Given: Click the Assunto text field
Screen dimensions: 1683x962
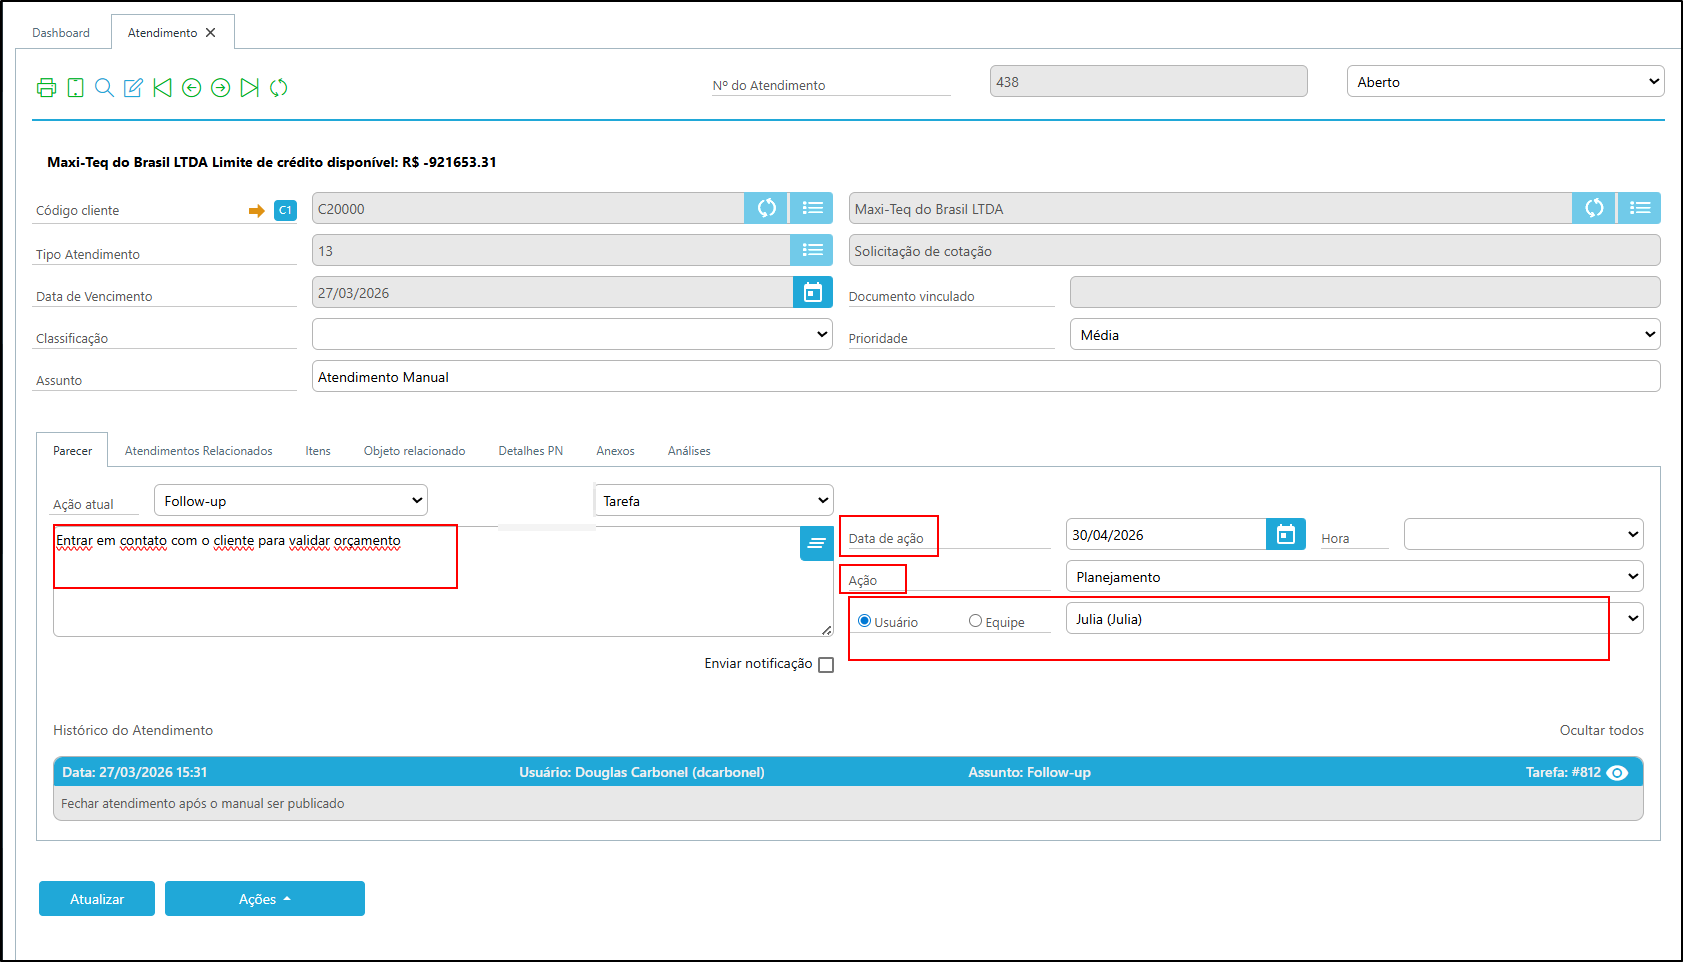Looking at the screenshot, I should [x=985, y=377].
